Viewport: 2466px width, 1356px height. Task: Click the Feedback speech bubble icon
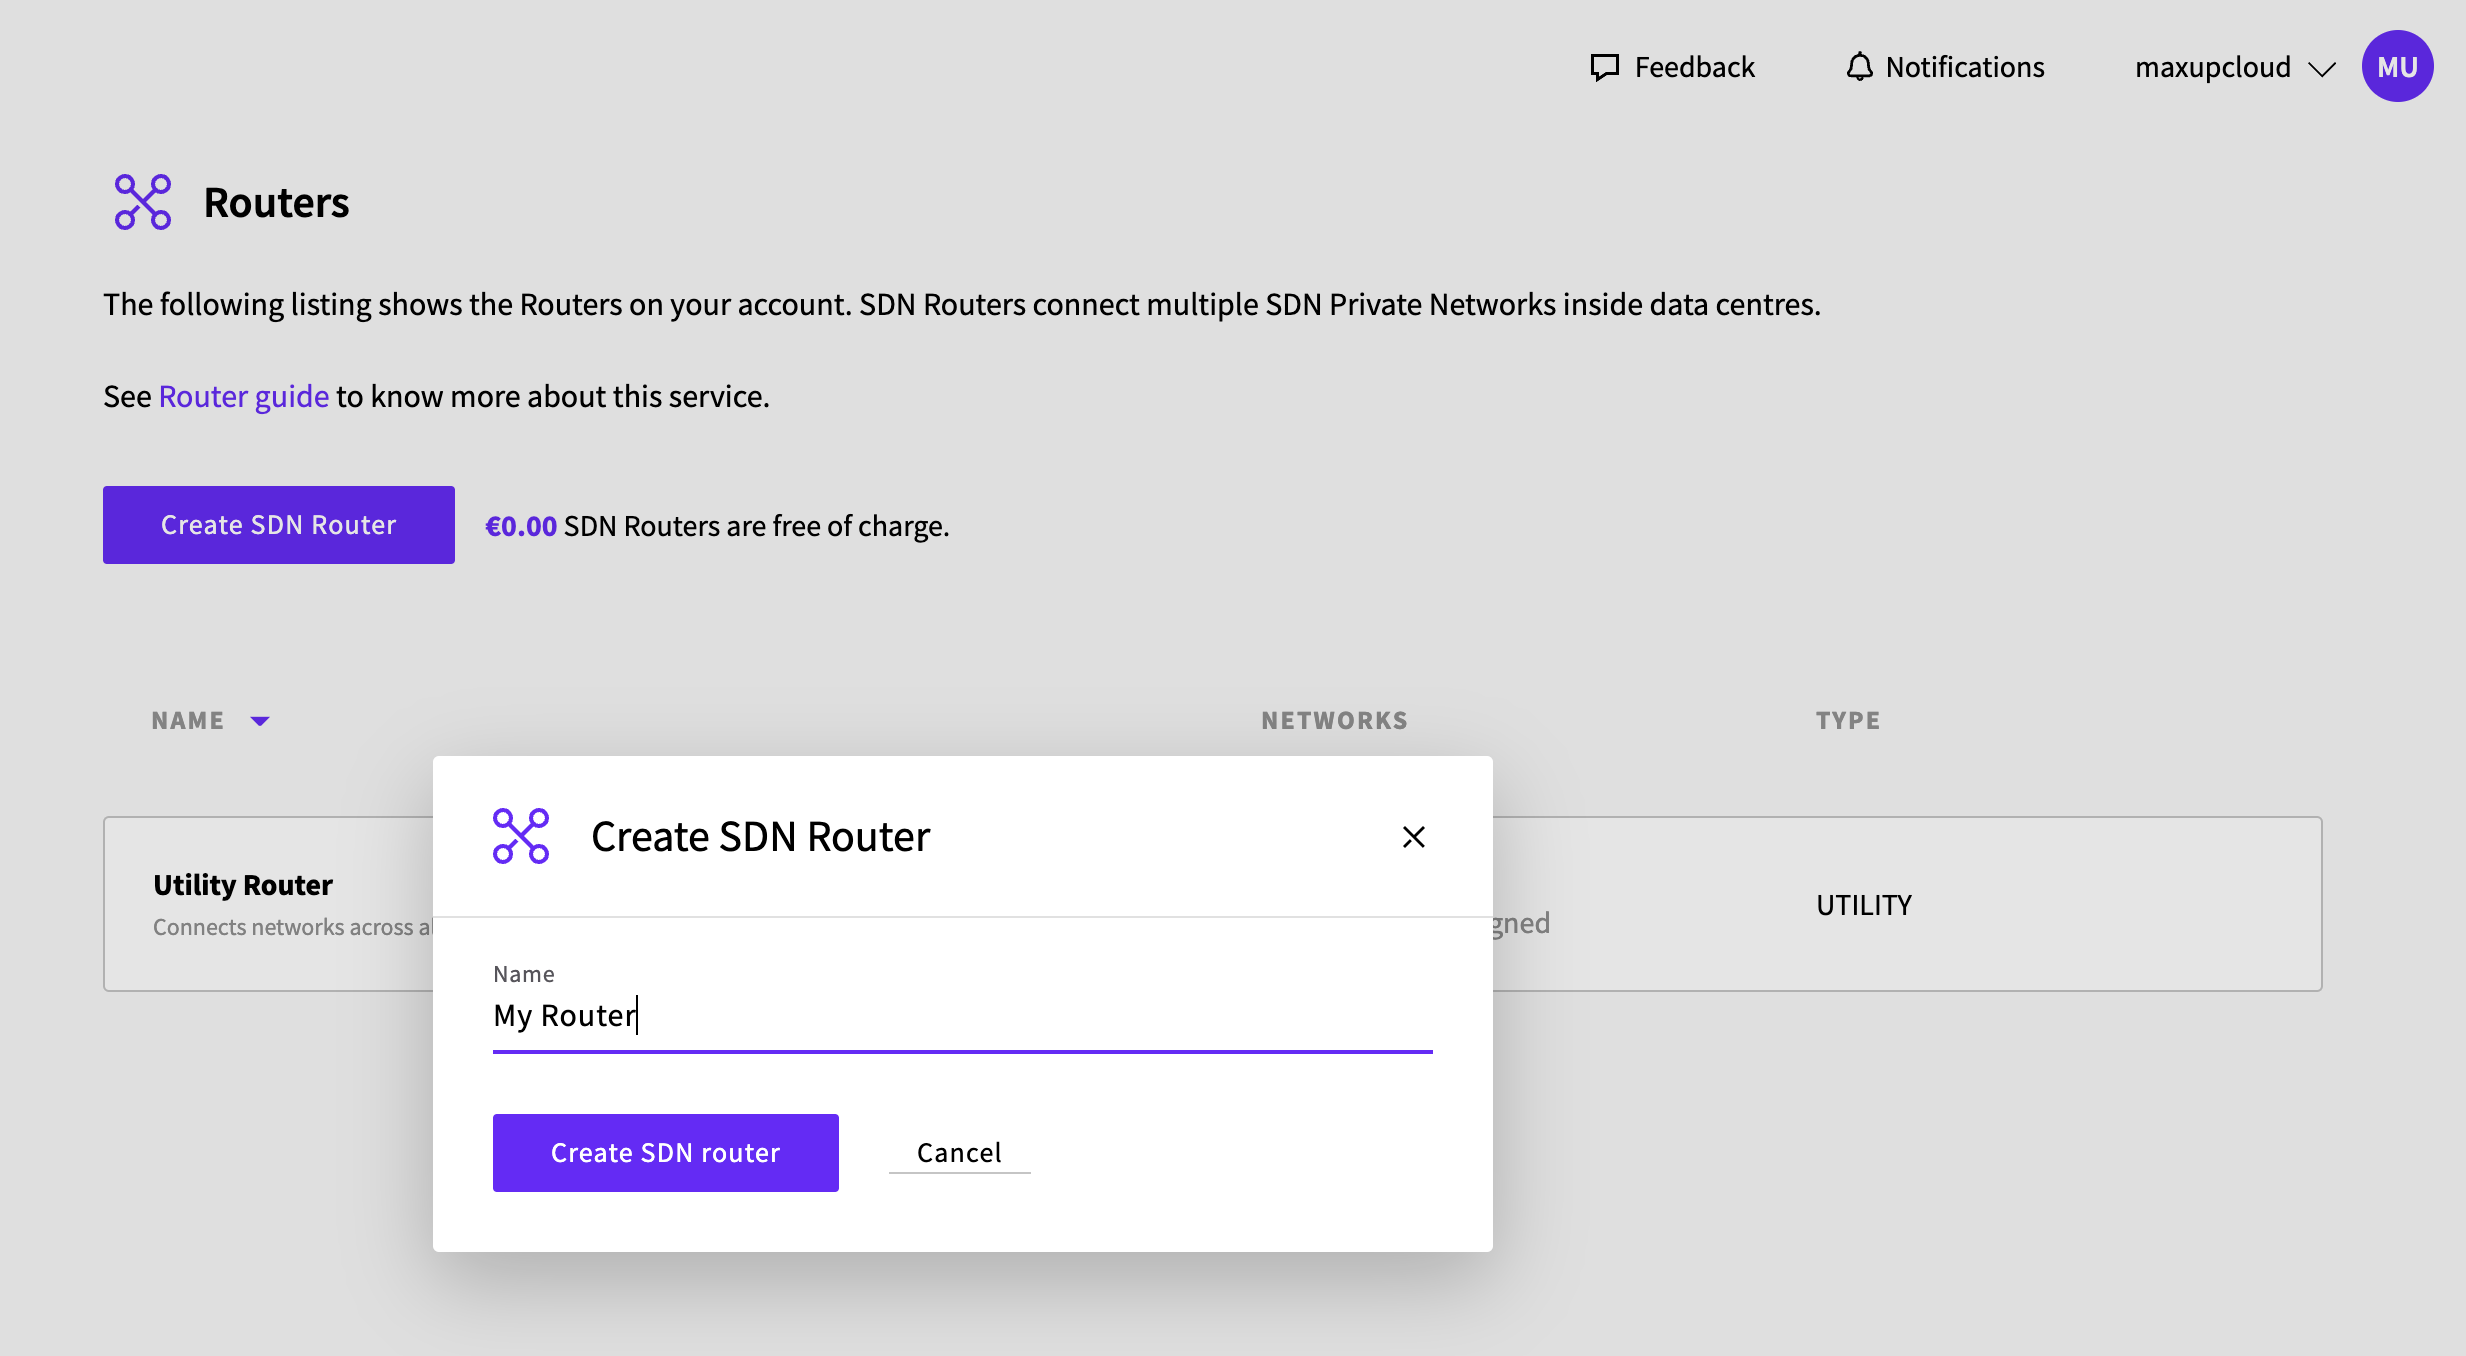[x=1605, y=67]
